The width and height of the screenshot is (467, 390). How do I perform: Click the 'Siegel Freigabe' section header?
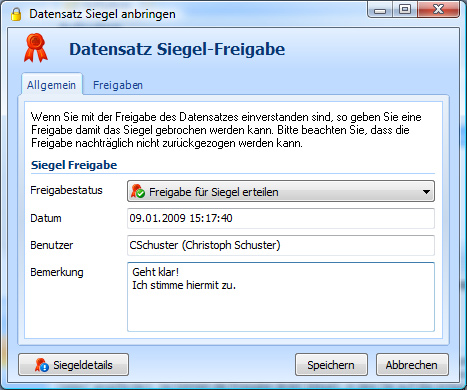(74, 165)
